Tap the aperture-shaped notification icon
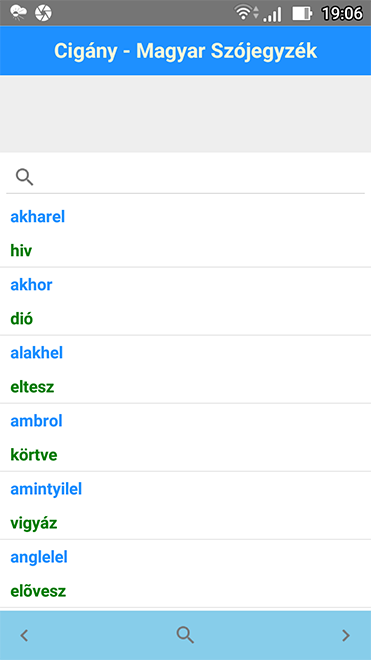 click(x=43, y=13)
